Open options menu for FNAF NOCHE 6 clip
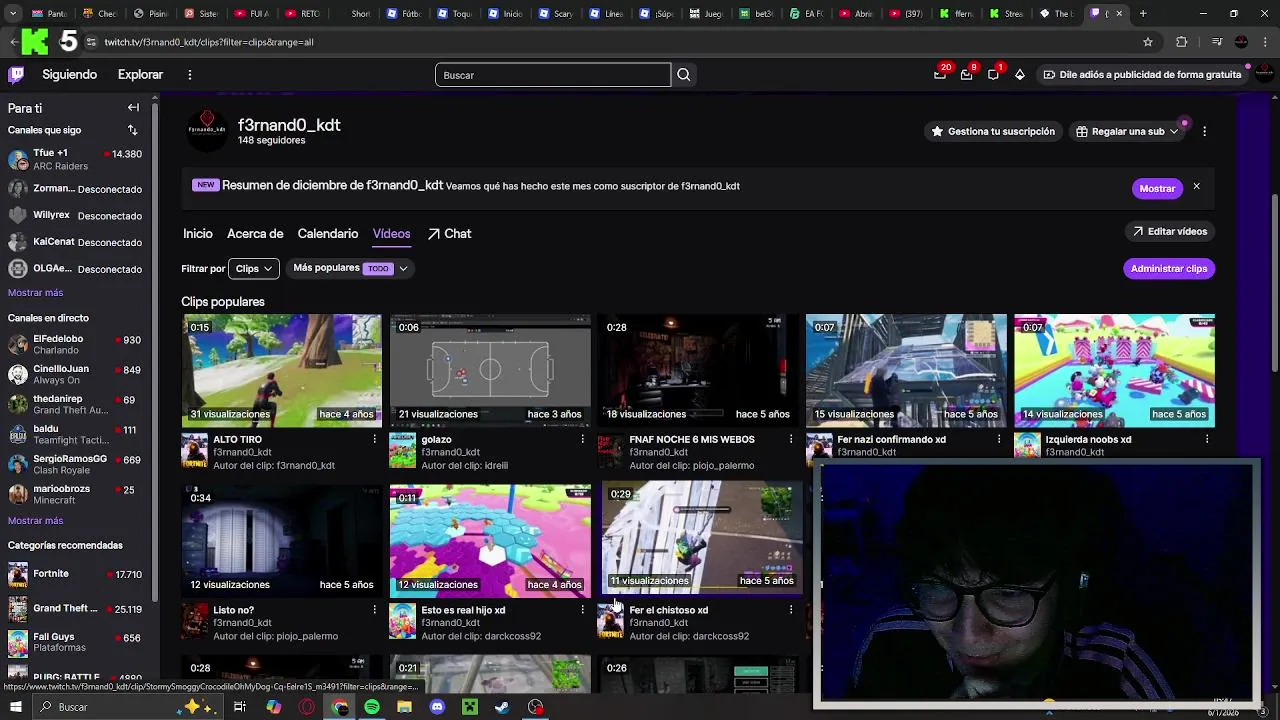This screenshot has width=1280, height=720. [x=791, y=439]
